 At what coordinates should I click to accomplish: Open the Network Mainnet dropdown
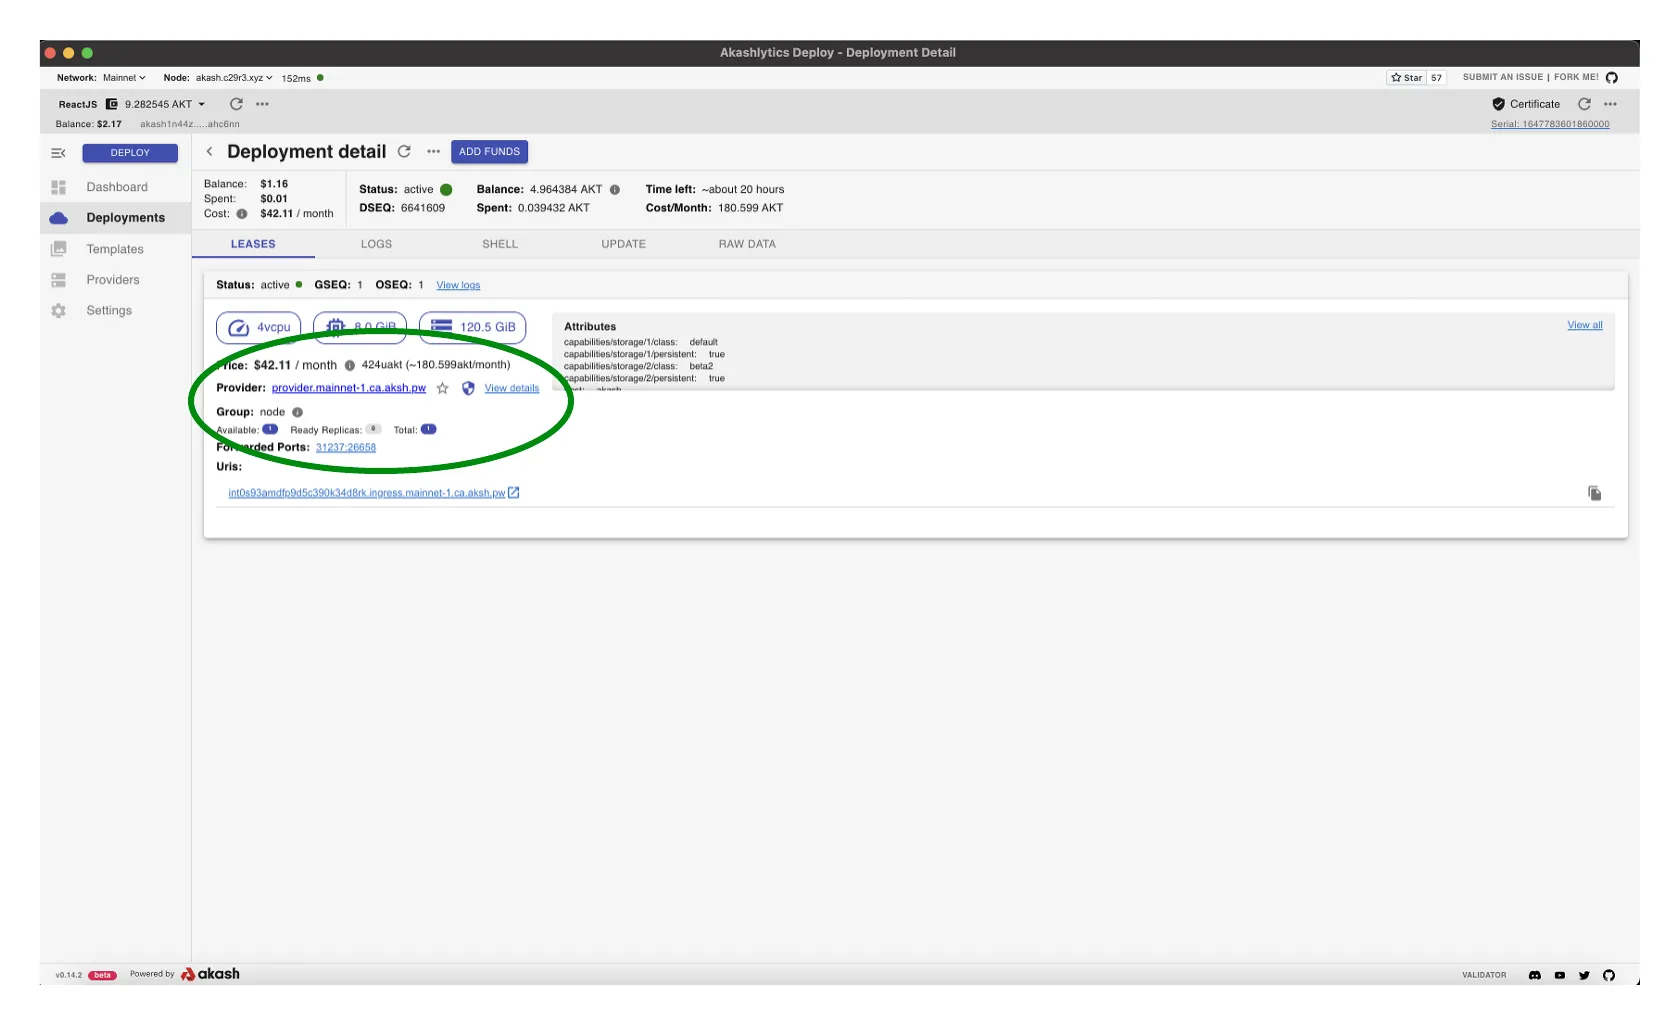(124, 78)
